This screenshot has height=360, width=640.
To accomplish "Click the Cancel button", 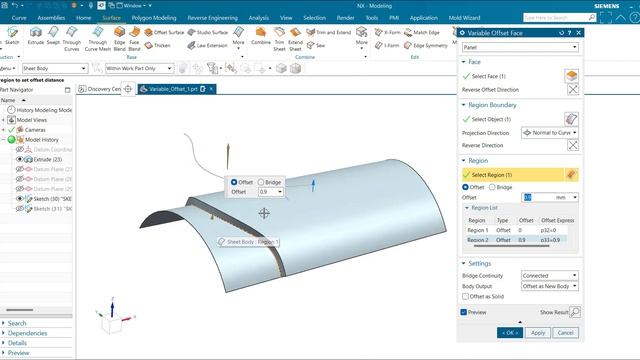I will [566, 333].
